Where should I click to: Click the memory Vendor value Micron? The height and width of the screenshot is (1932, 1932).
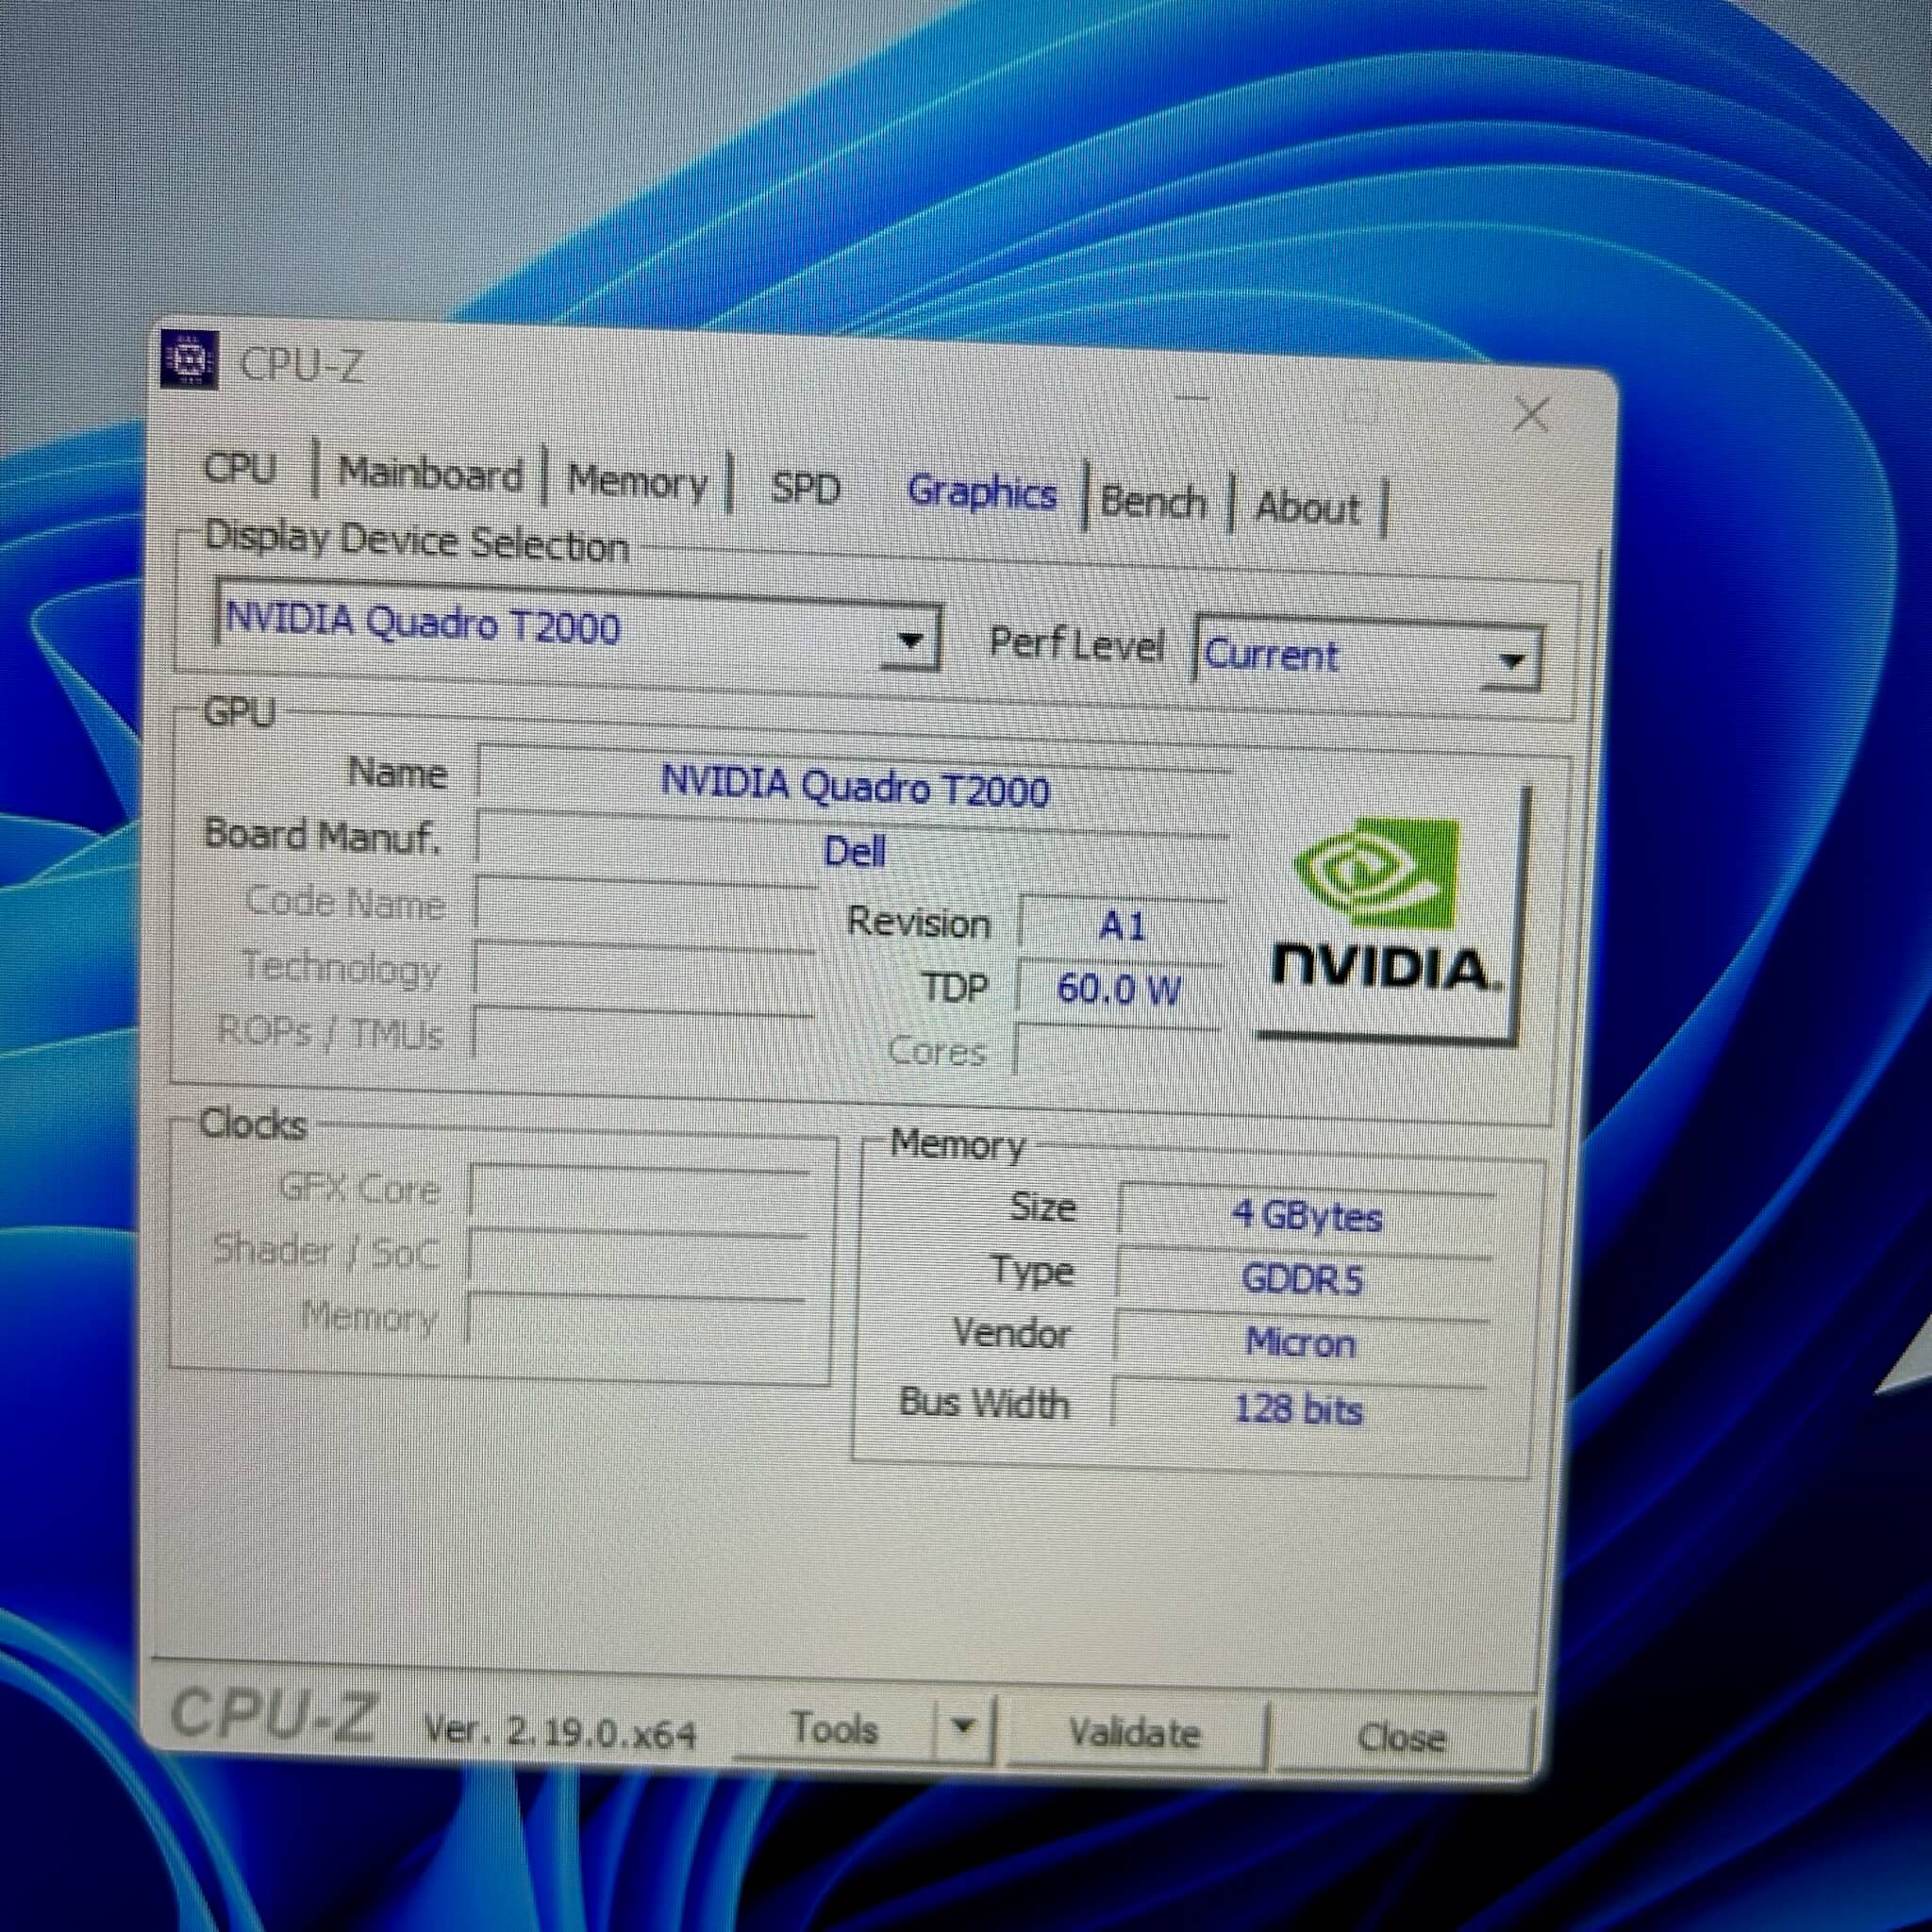point(1300,1343)
